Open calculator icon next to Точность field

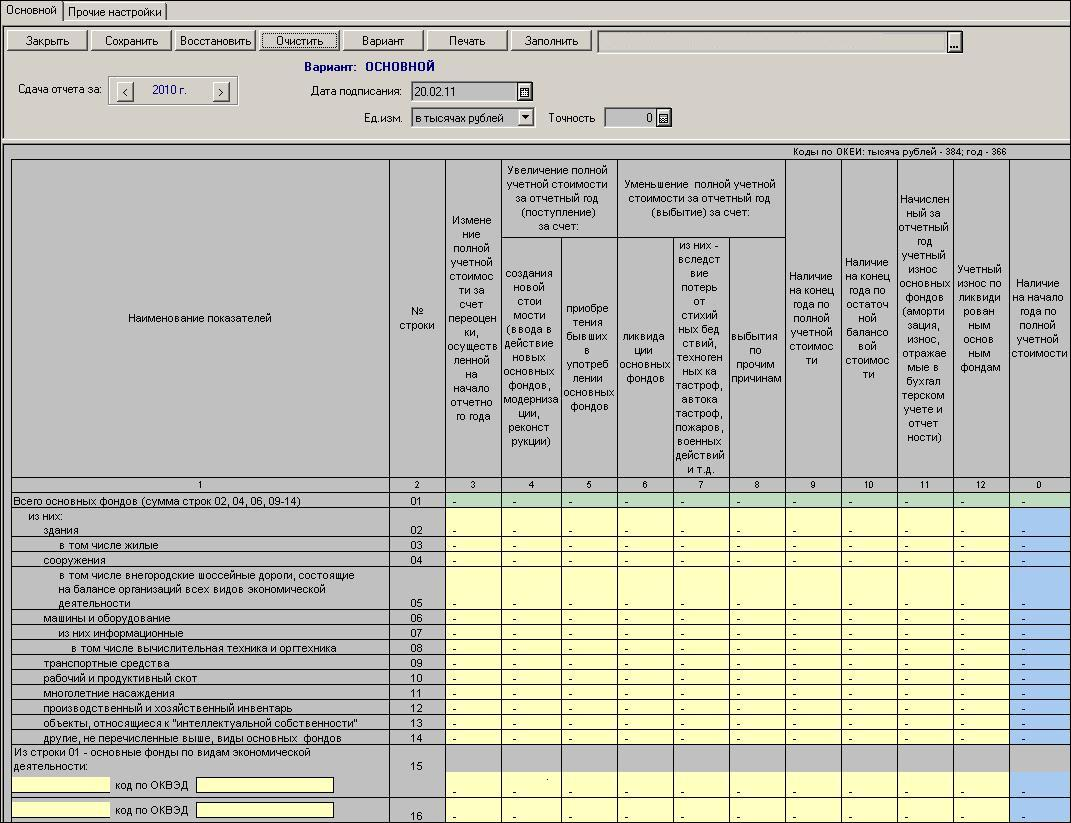[x=663, y=118]
